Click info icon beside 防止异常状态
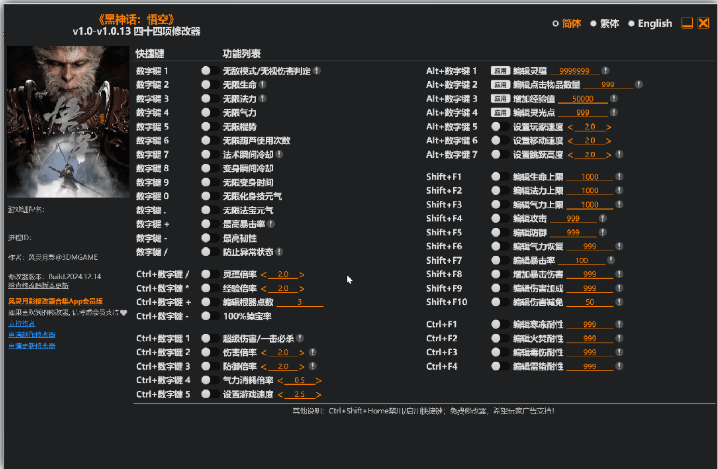 point(279,252)
